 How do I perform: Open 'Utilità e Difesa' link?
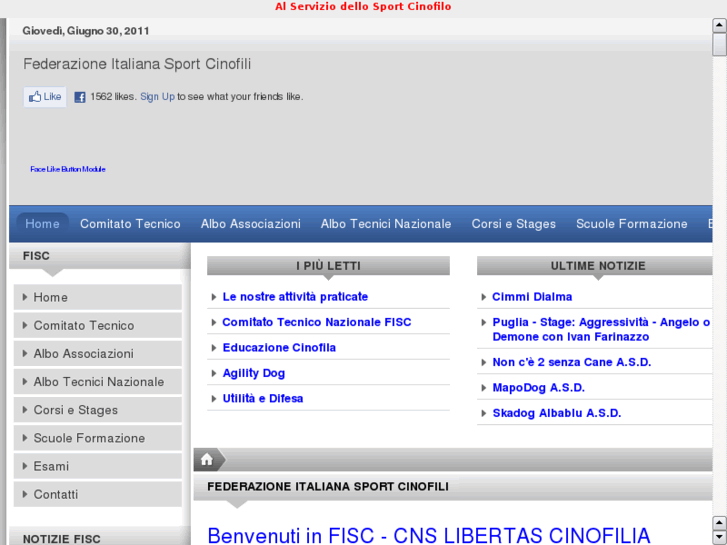263,398
